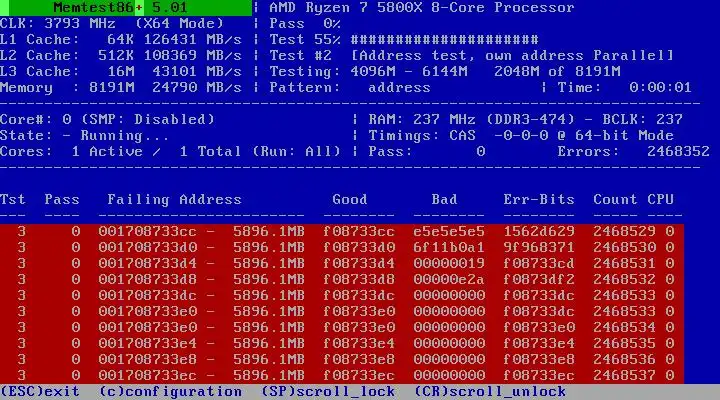Select failing address 001708733ec
Image resolution: width=720 pixels, height=400 pixels.
coord(147,376)
